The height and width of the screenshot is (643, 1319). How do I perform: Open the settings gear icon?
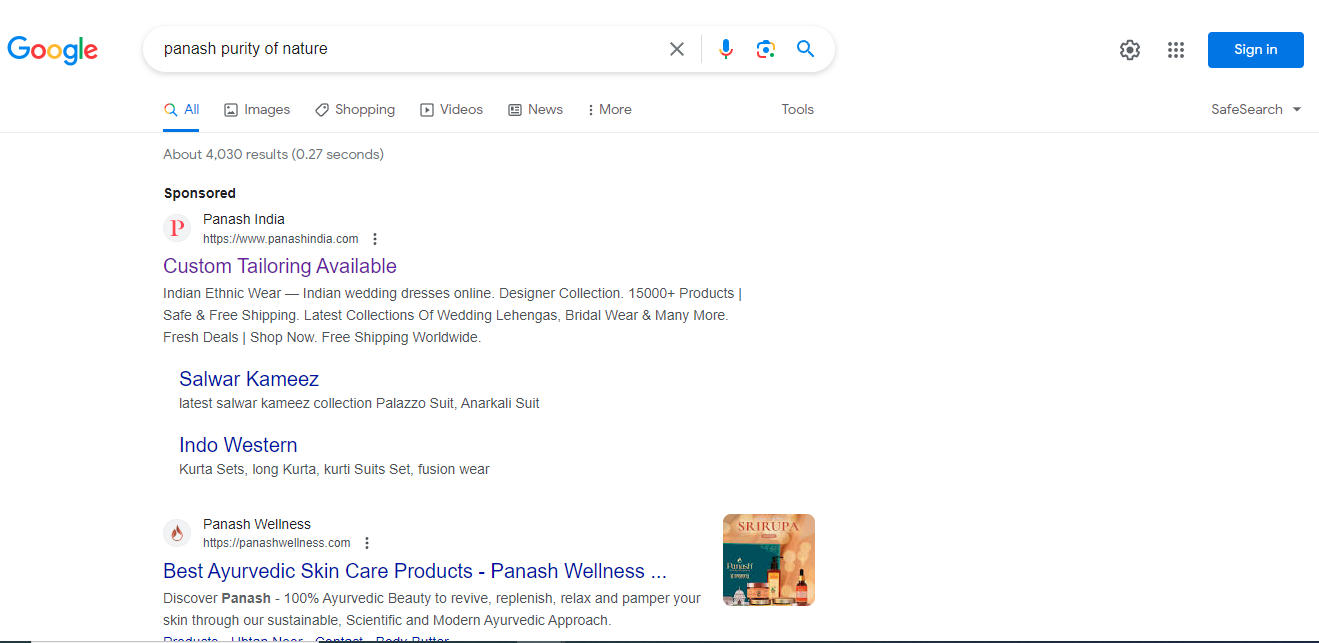click(1130, 50)
